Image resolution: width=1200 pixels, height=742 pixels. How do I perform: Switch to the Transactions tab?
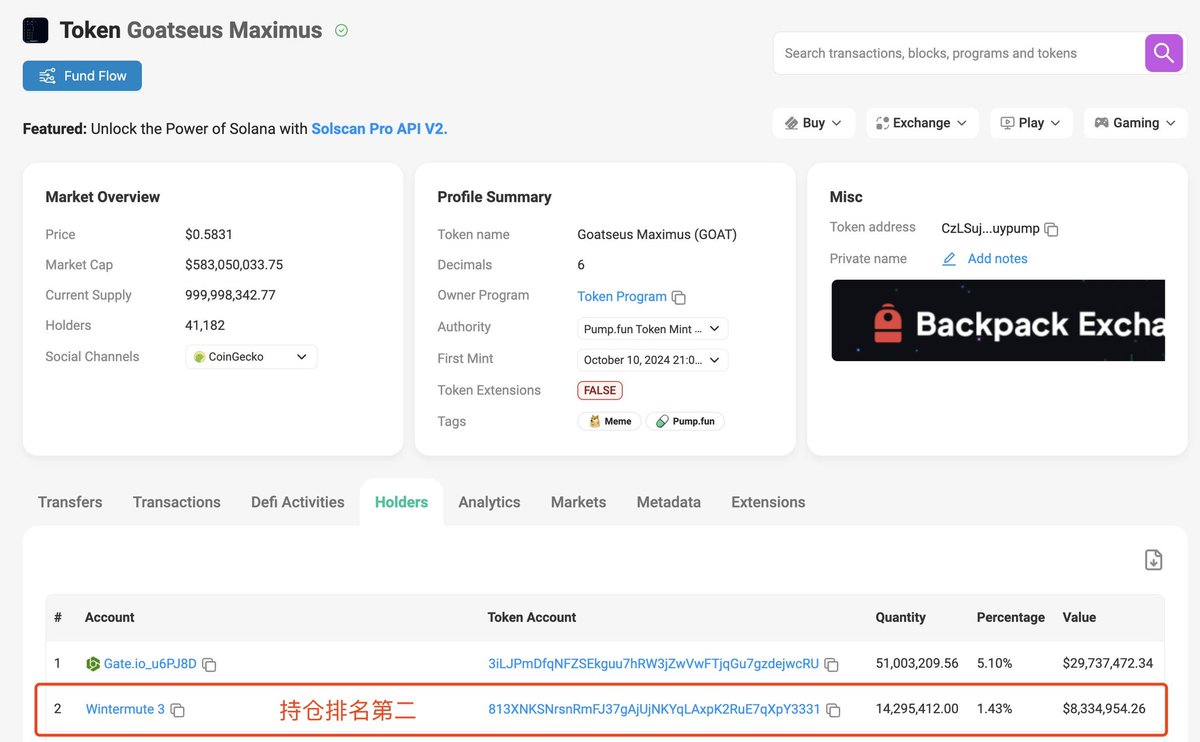pos(177,502)
